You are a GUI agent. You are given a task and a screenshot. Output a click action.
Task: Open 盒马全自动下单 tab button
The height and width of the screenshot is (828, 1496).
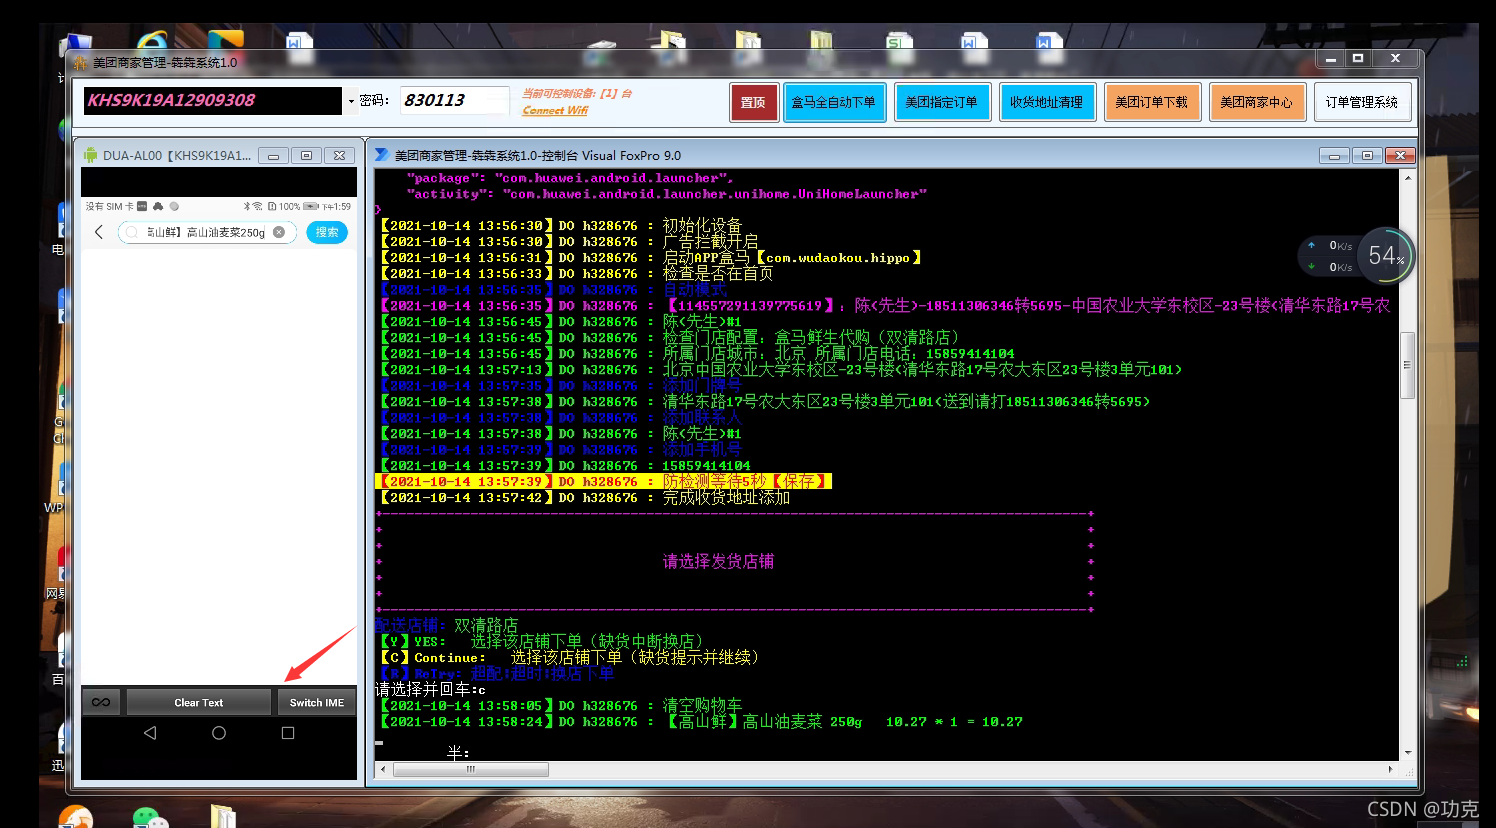(x=834, y=102)
